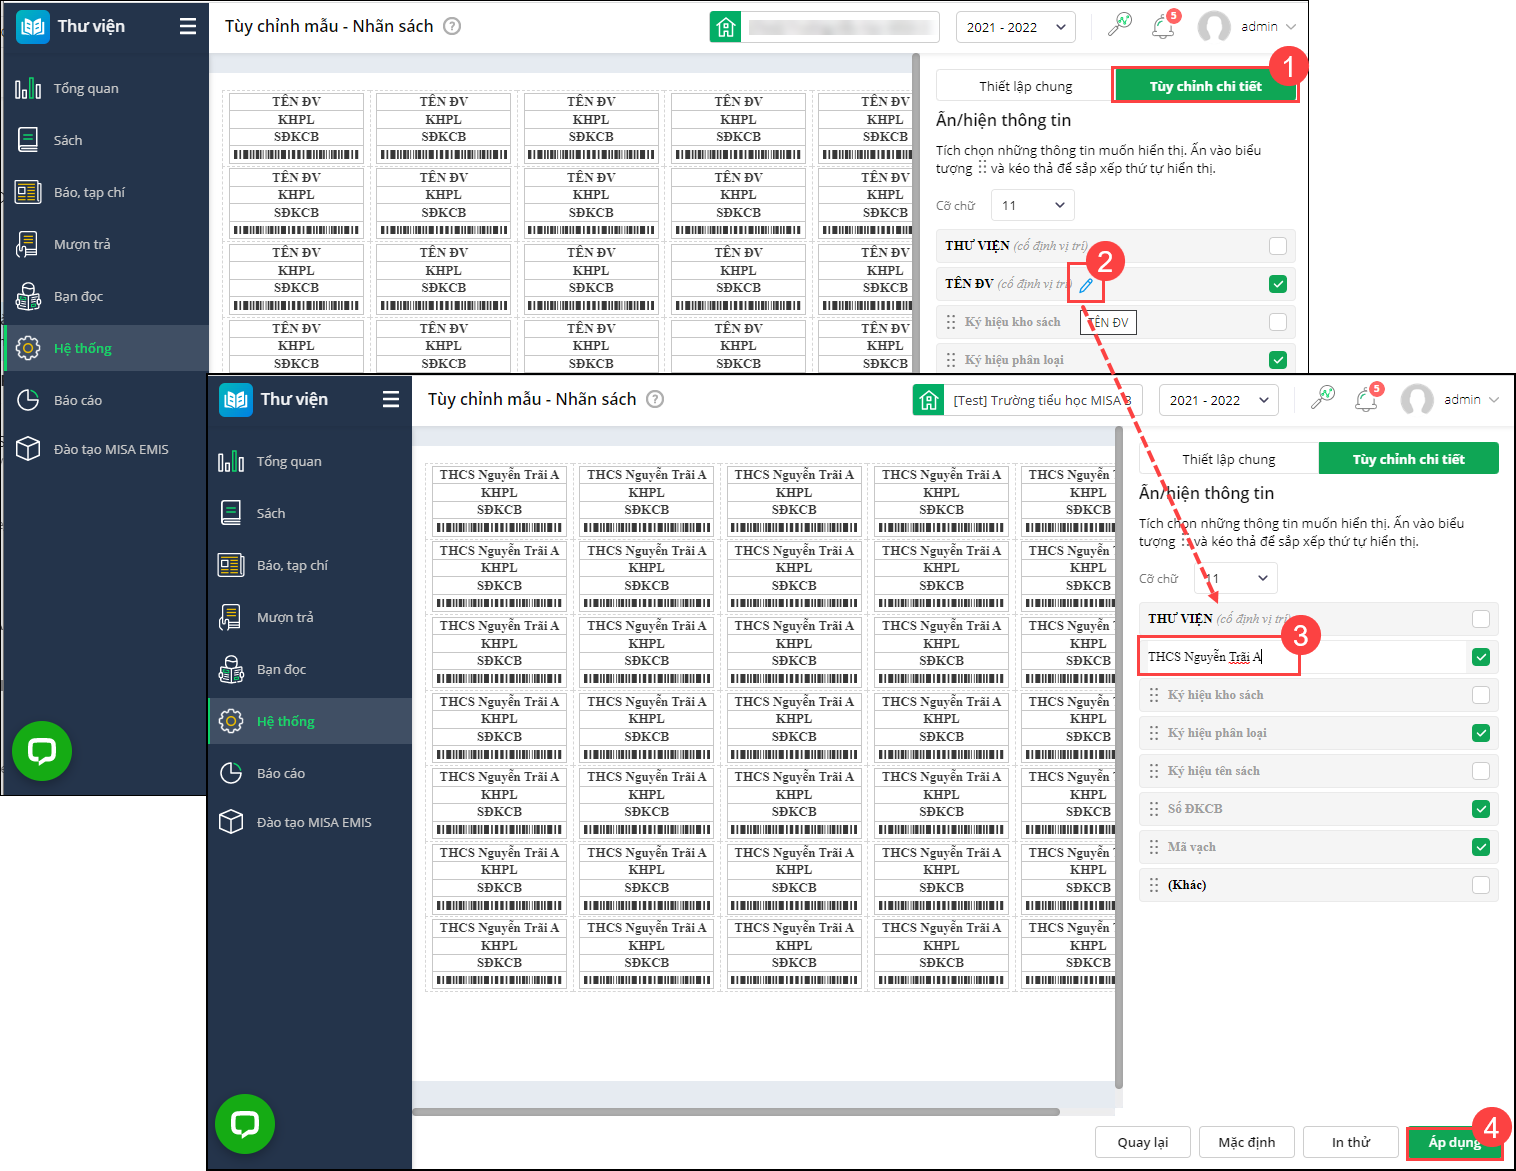Click into the THCS Nguyễn Trãi A text field
This screenshot has height=1171, width=1516.
pos(1302,657)
